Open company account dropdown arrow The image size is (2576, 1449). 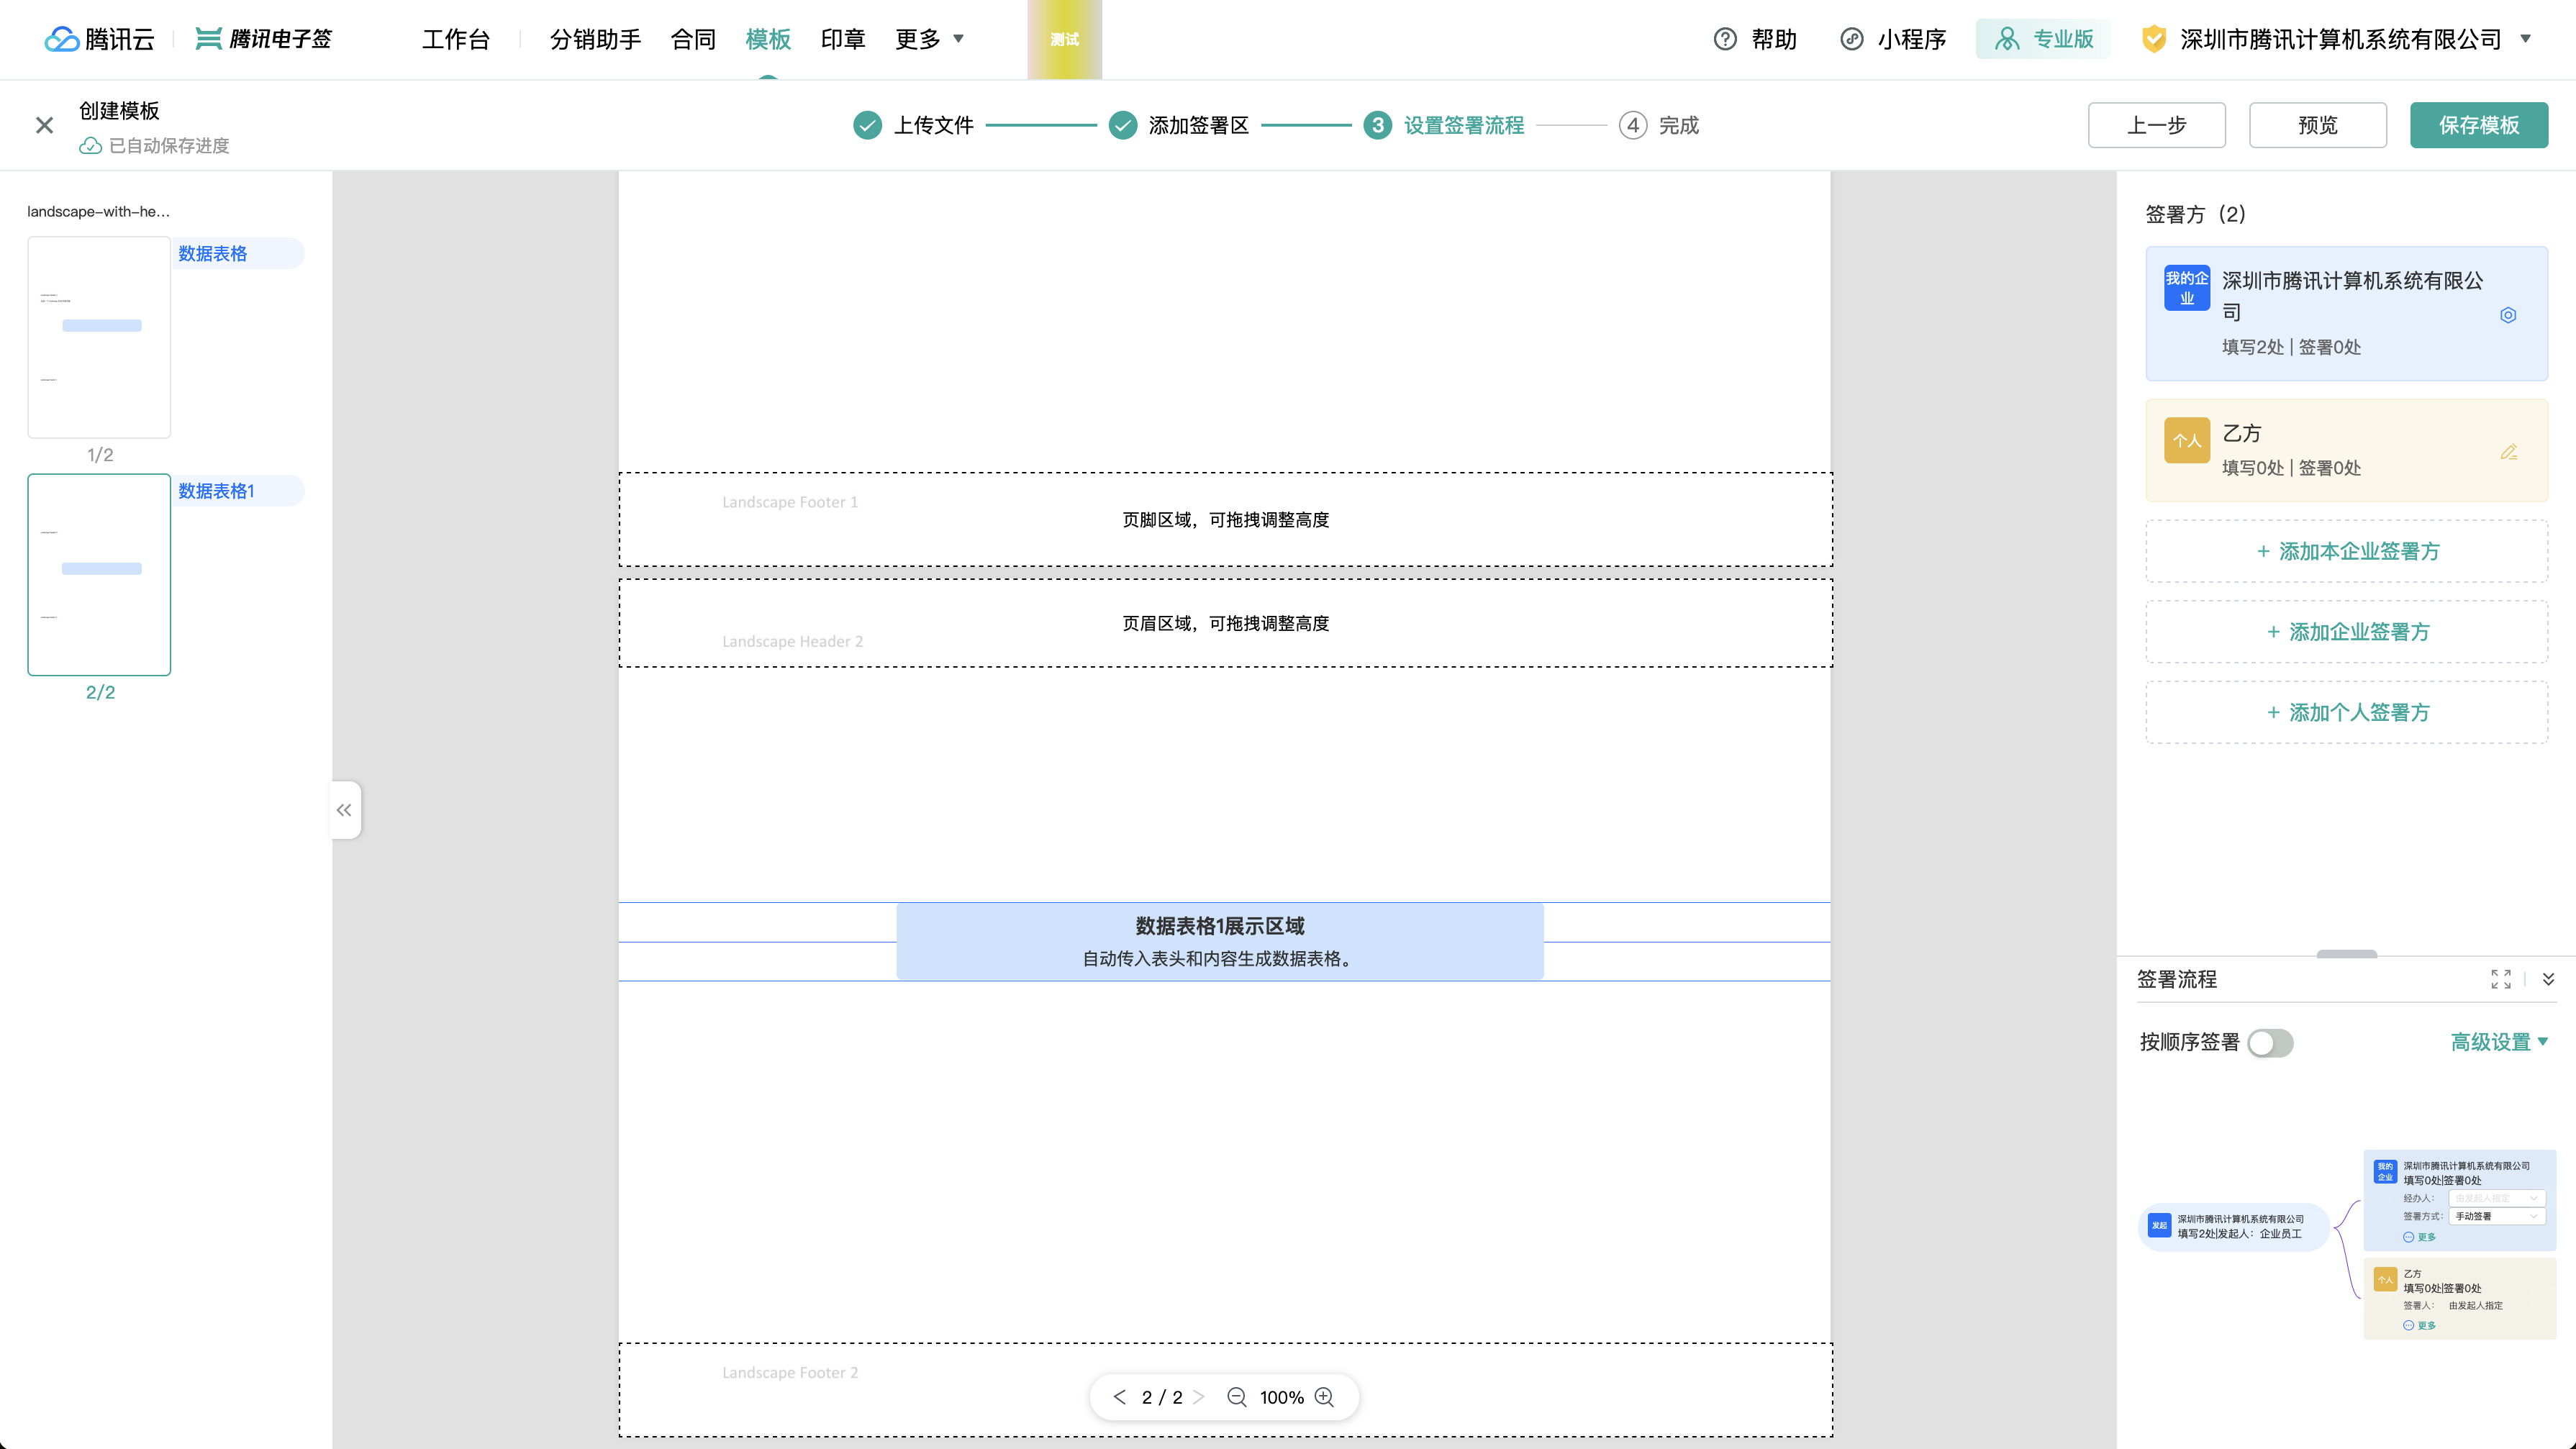[2526, 39]
